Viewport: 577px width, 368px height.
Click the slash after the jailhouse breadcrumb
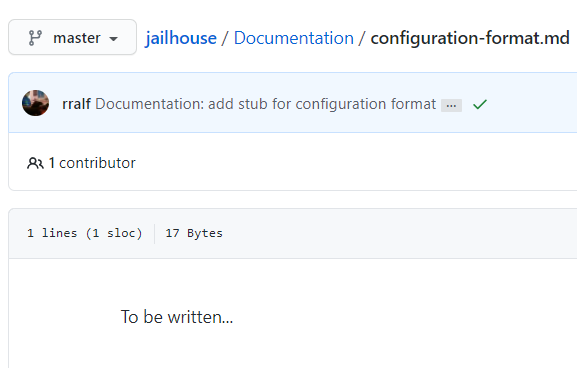pos(225,38)
